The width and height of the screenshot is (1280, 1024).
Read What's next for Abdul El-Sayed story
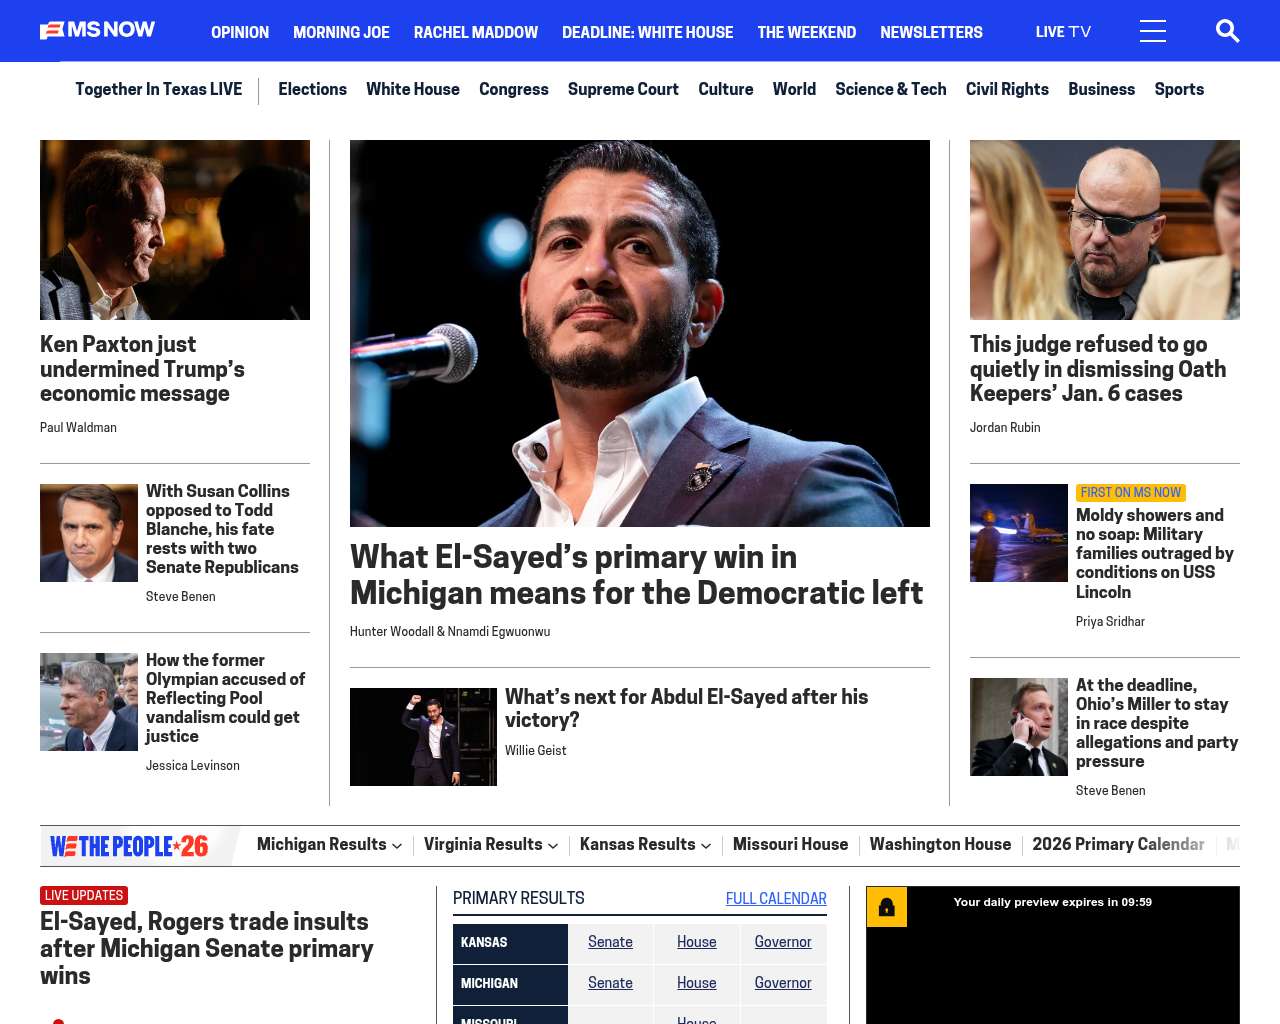click(x=686, y=708)
